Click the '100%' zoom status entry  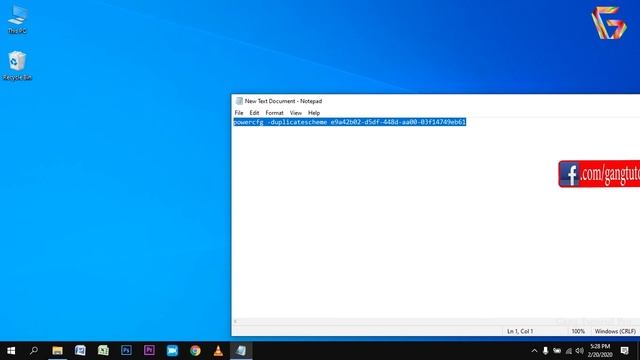(x=578, y=331)
